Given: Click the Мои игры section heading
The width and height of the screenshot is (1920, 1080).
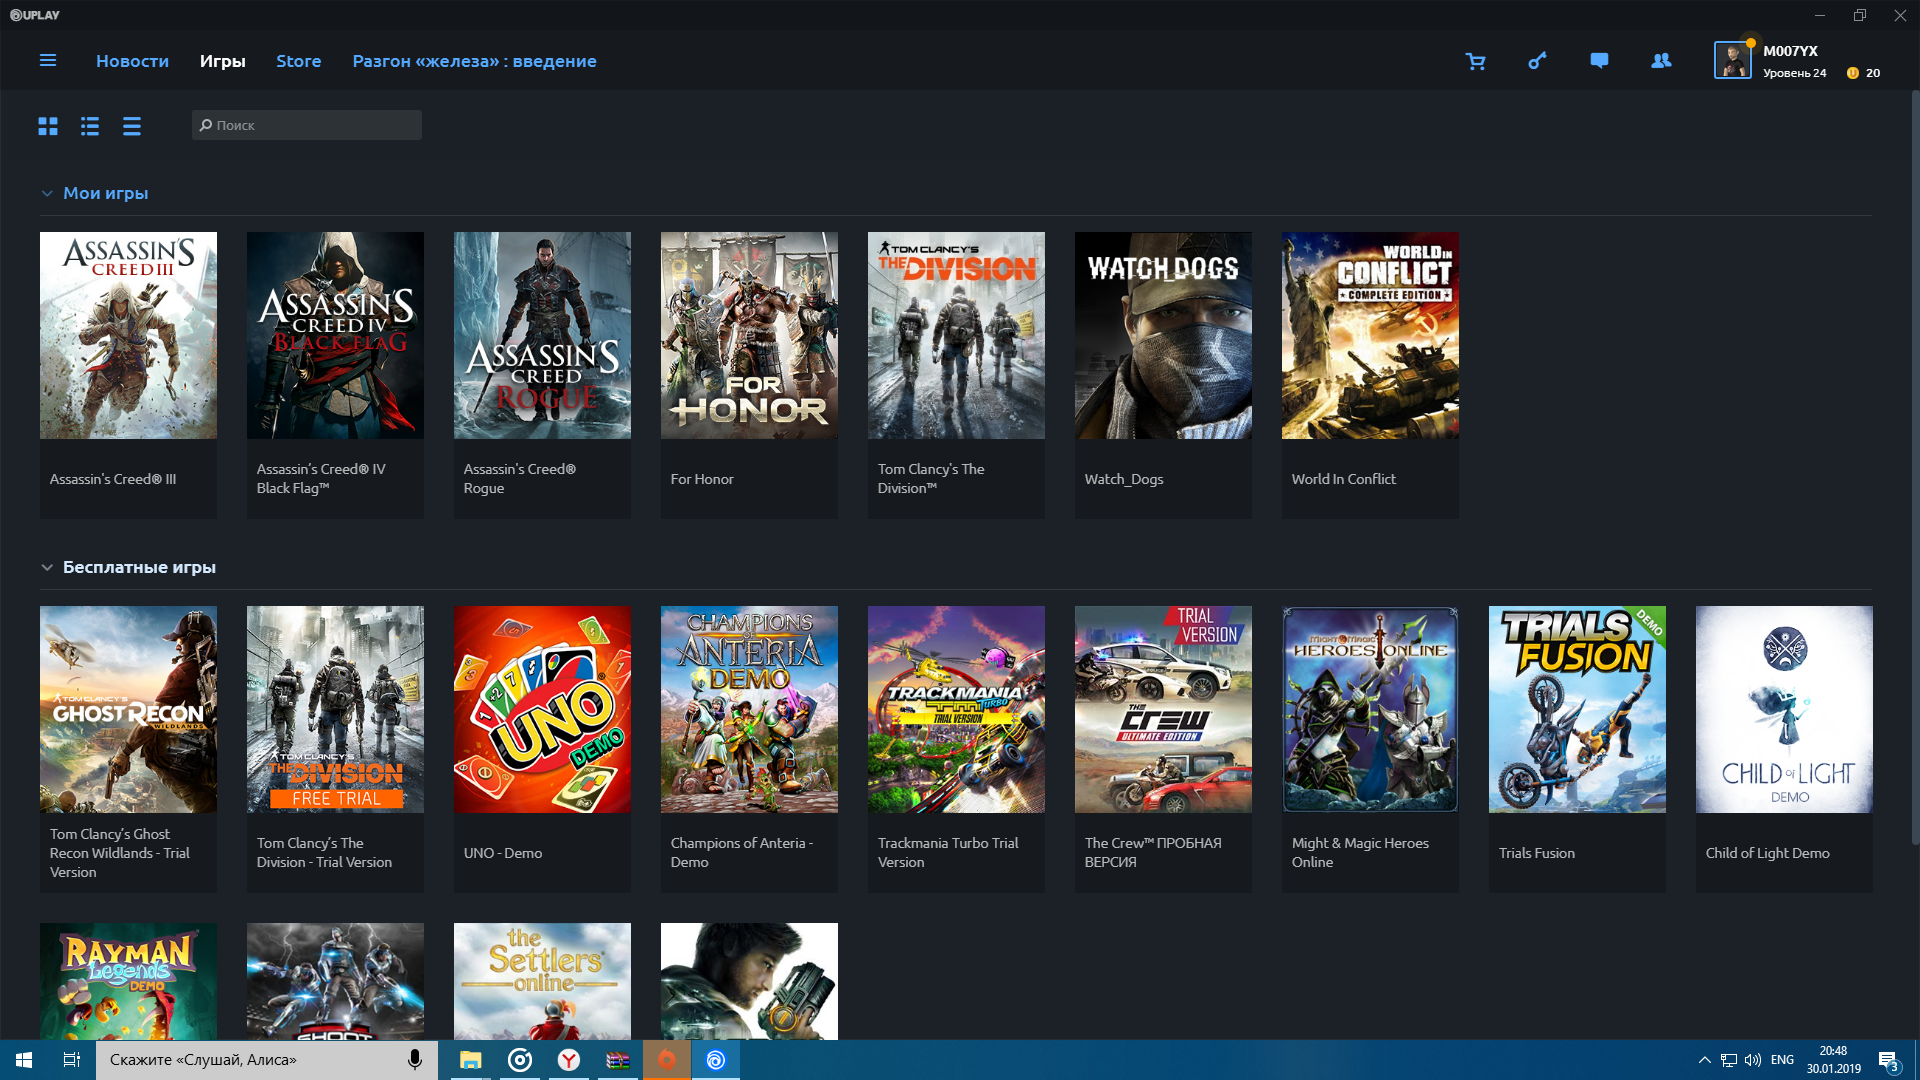Looking at the screenshot, I should pos(106,194).
